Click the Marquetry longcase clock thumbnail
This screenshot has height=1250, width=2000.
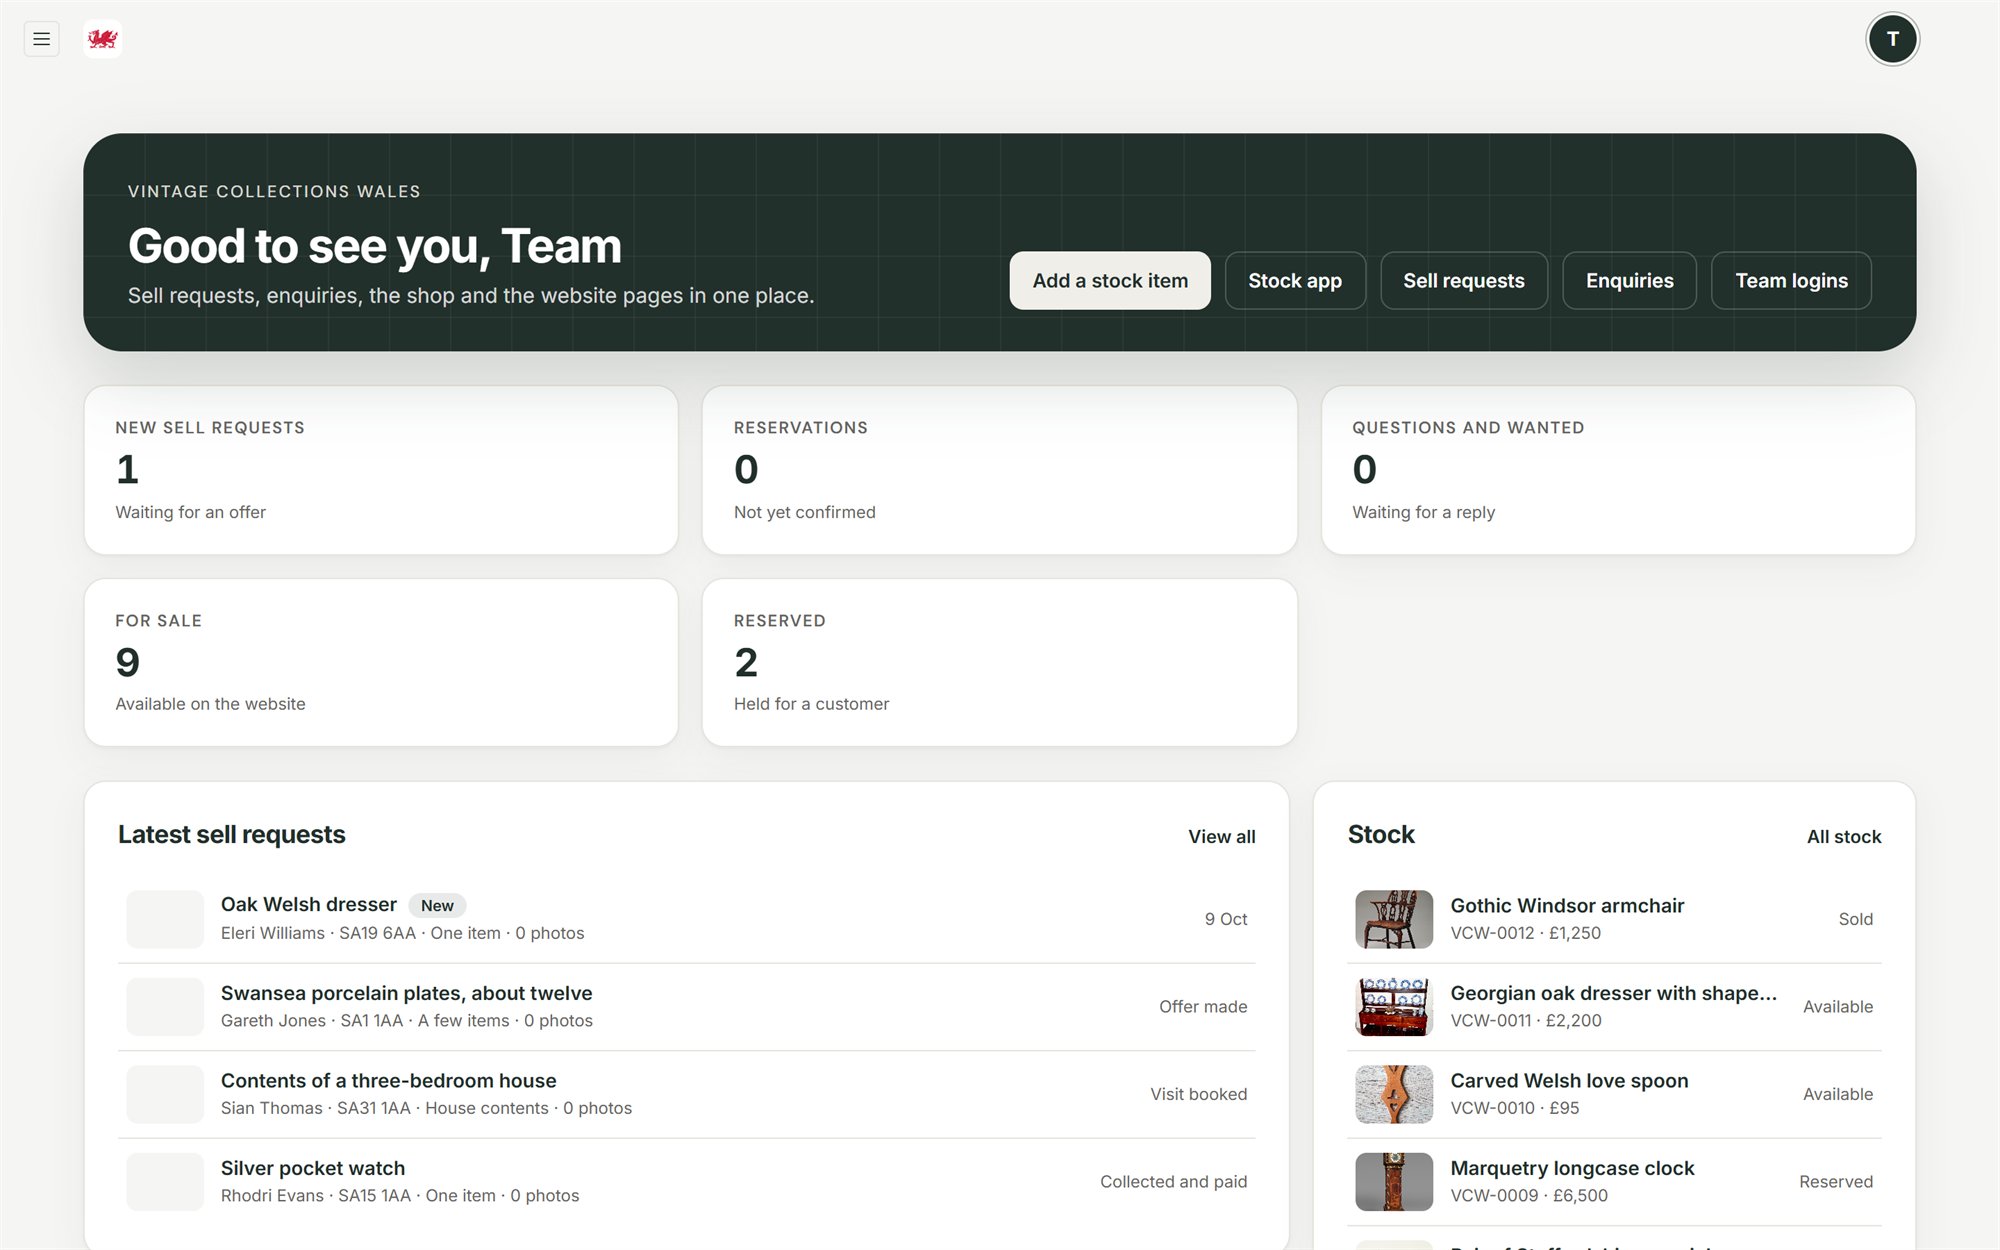(1394, 1182)
